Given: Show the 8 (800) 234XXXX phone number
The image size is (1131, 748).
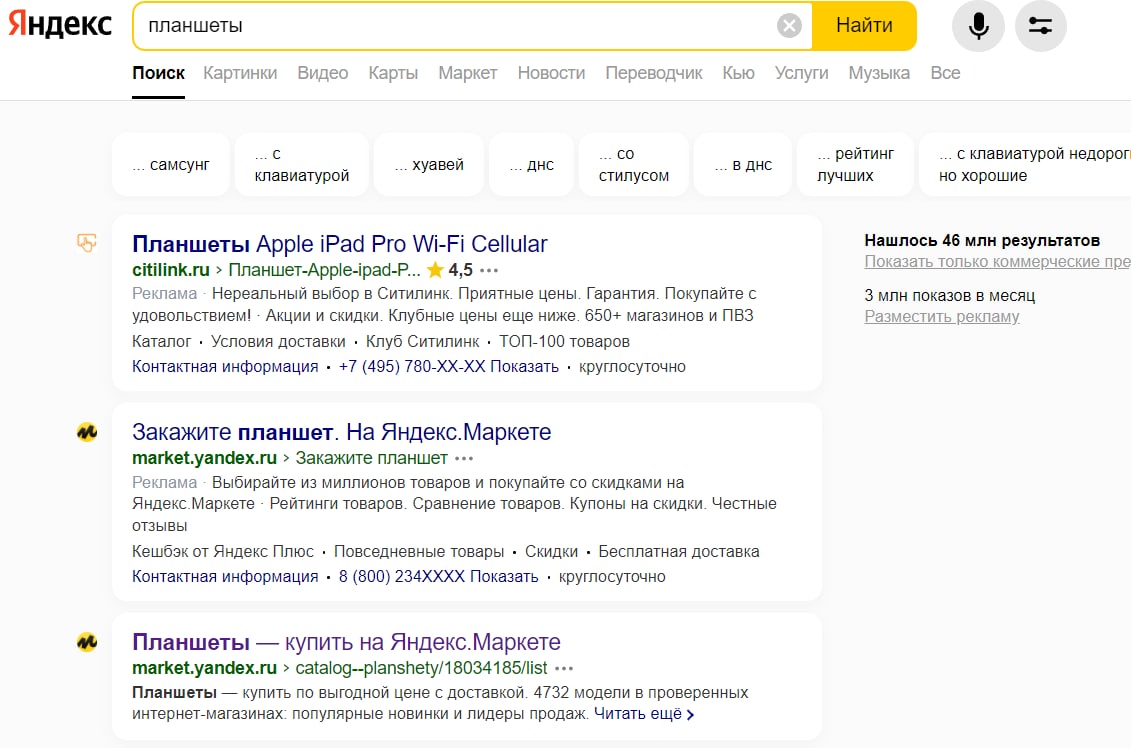Looking at the screenshot, I should (x=439, y=576).
